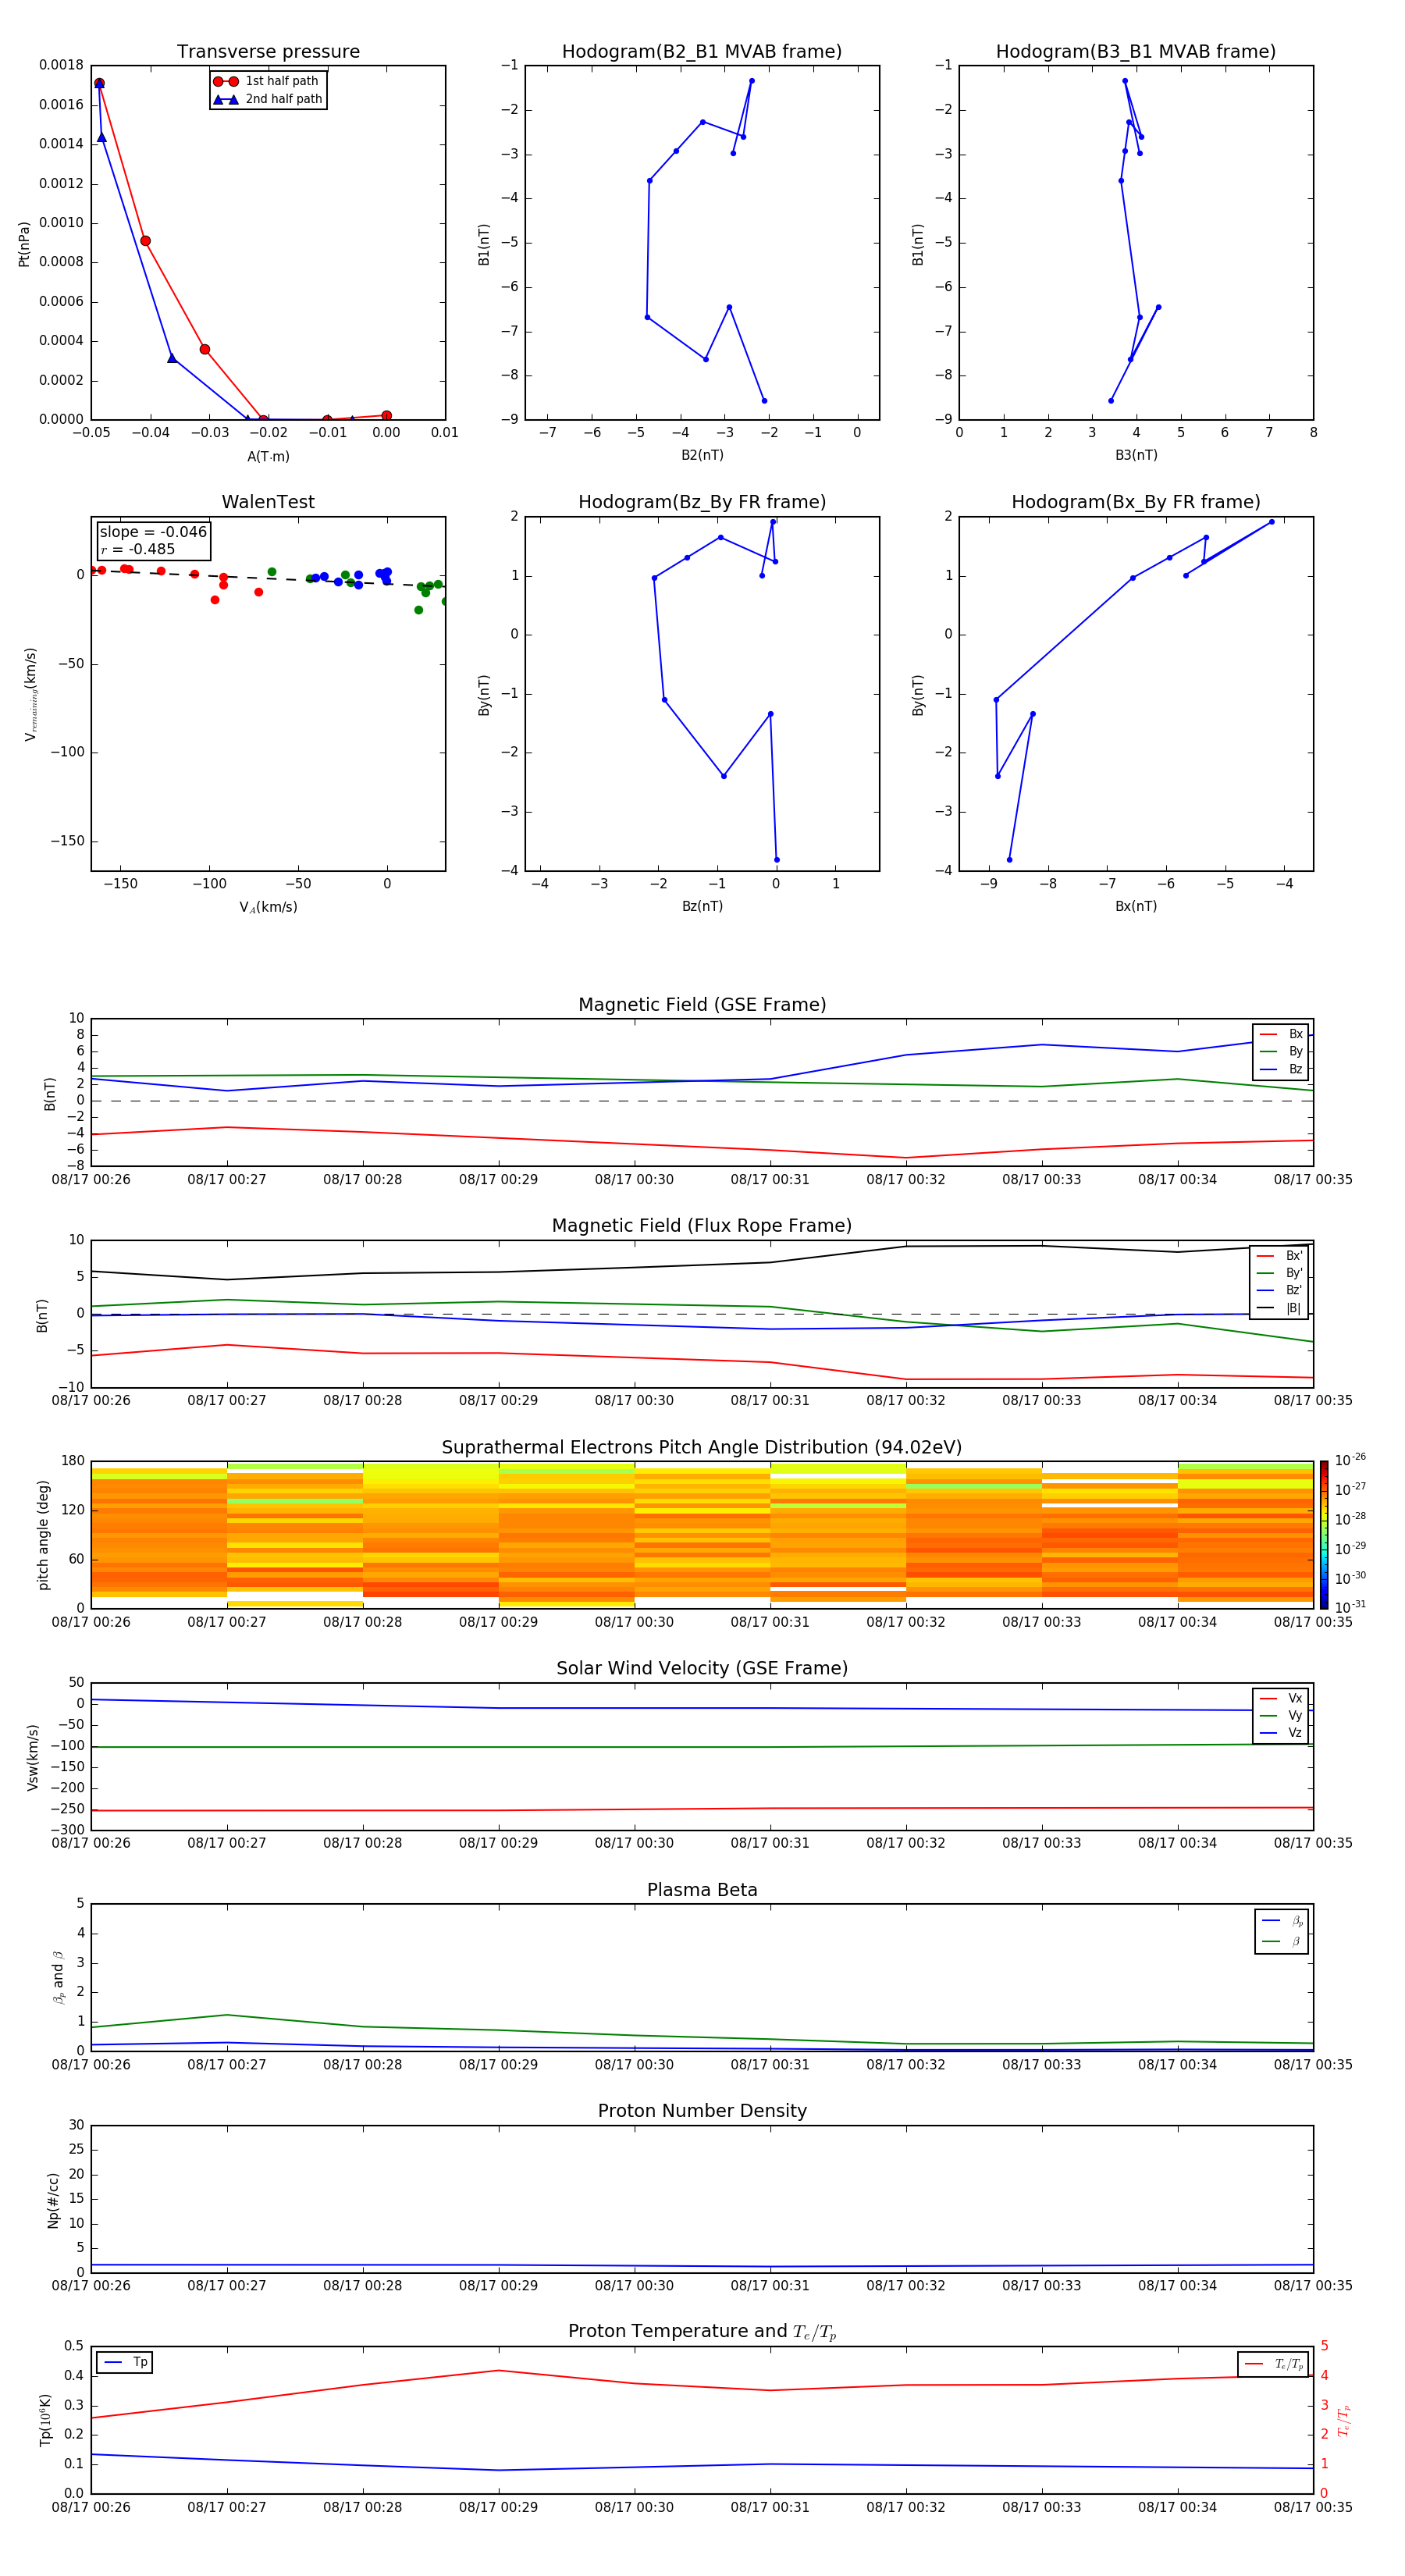The image size is (1405, 2576).
Task: Click the "Hodogram(B3_B1 MVAB frame)" title
Action: pyautogui.click(x=1136, y=52)
